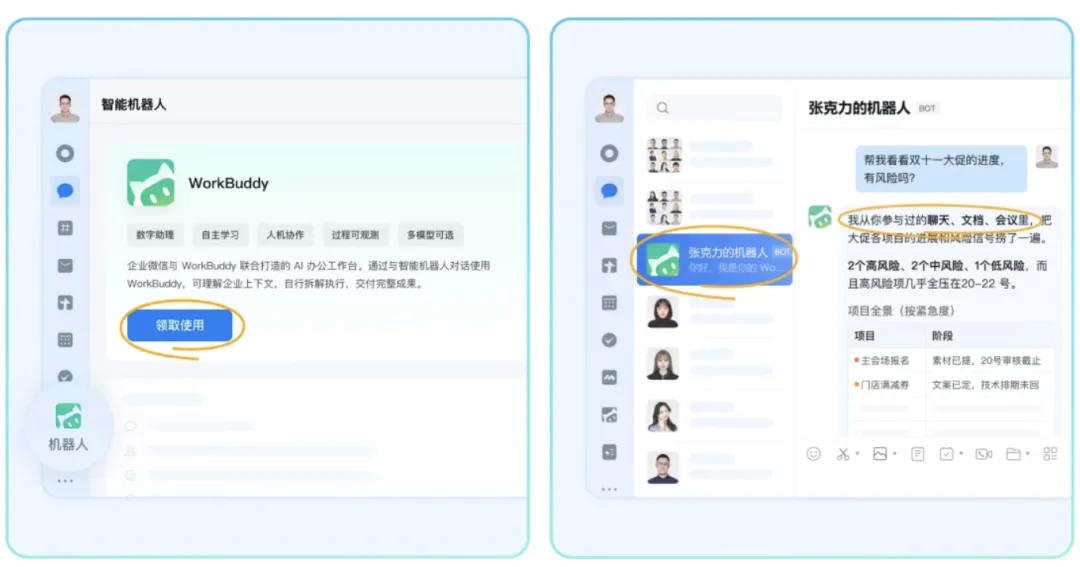Click the sender avatar beside the blue message bubble
The image size is (1080, 567).
[x=1047, y=156]
